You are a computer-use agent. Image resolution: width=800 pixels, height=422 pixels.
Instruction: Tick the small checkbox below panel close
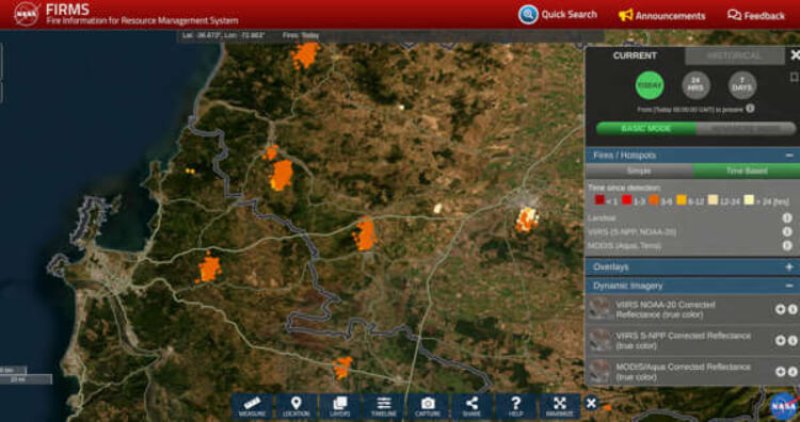[x=794, y=77]
